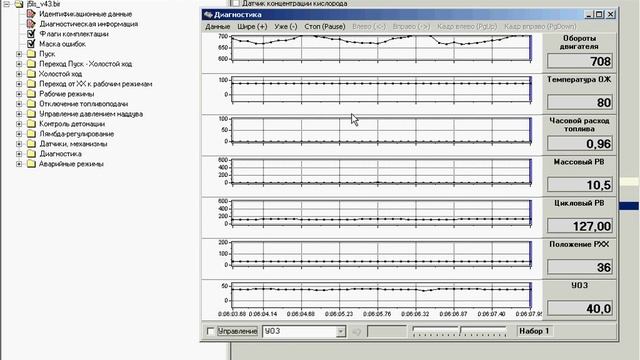Click the Влево (<-) menu item

(x=369, y=27)
